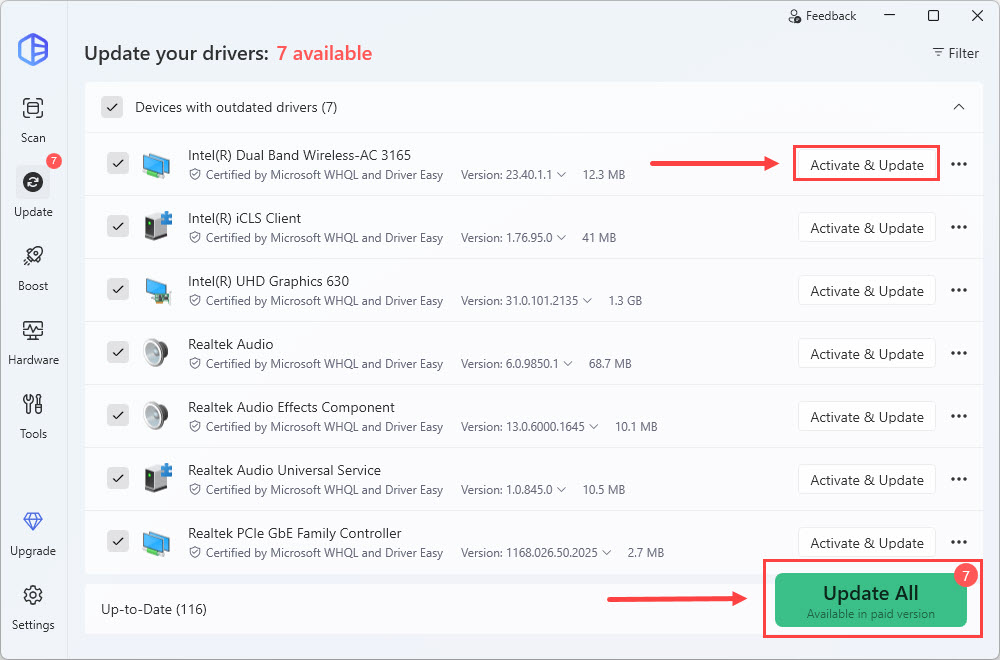The image size is (1000, 660).
Task: Open version dropdown for Intel(R) UHD Graphics 630
Action: pyautogui.click(x=585, y=301)
